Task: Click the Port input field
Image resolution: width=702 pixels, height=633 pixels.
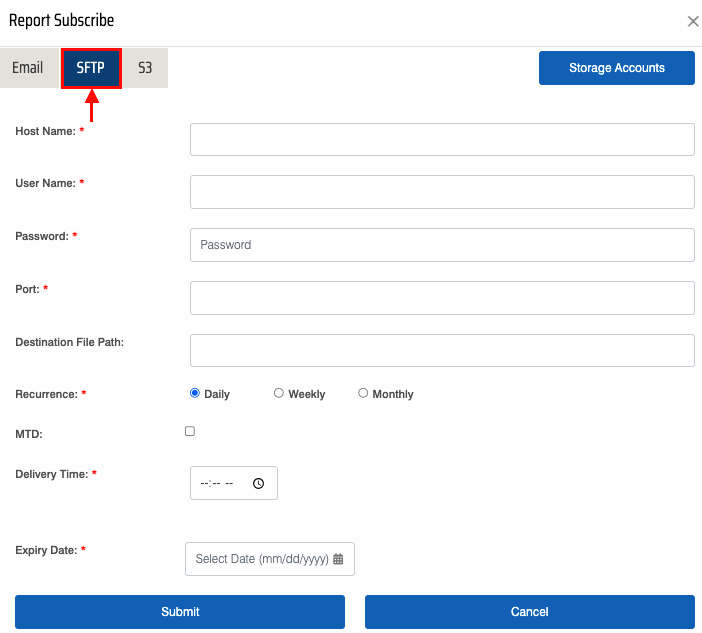Action: 442,298
